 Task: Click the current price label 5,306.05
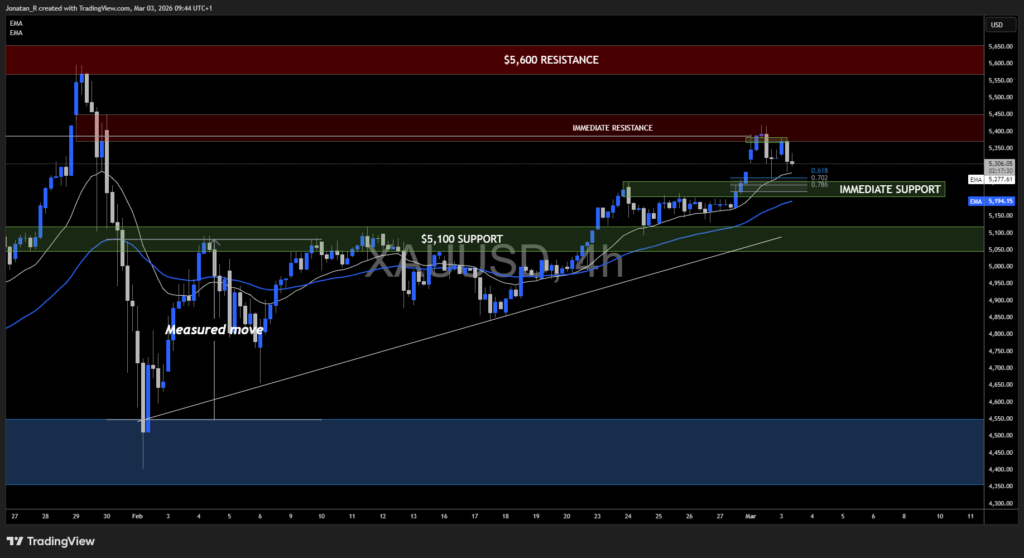[x=1000, y=163]
